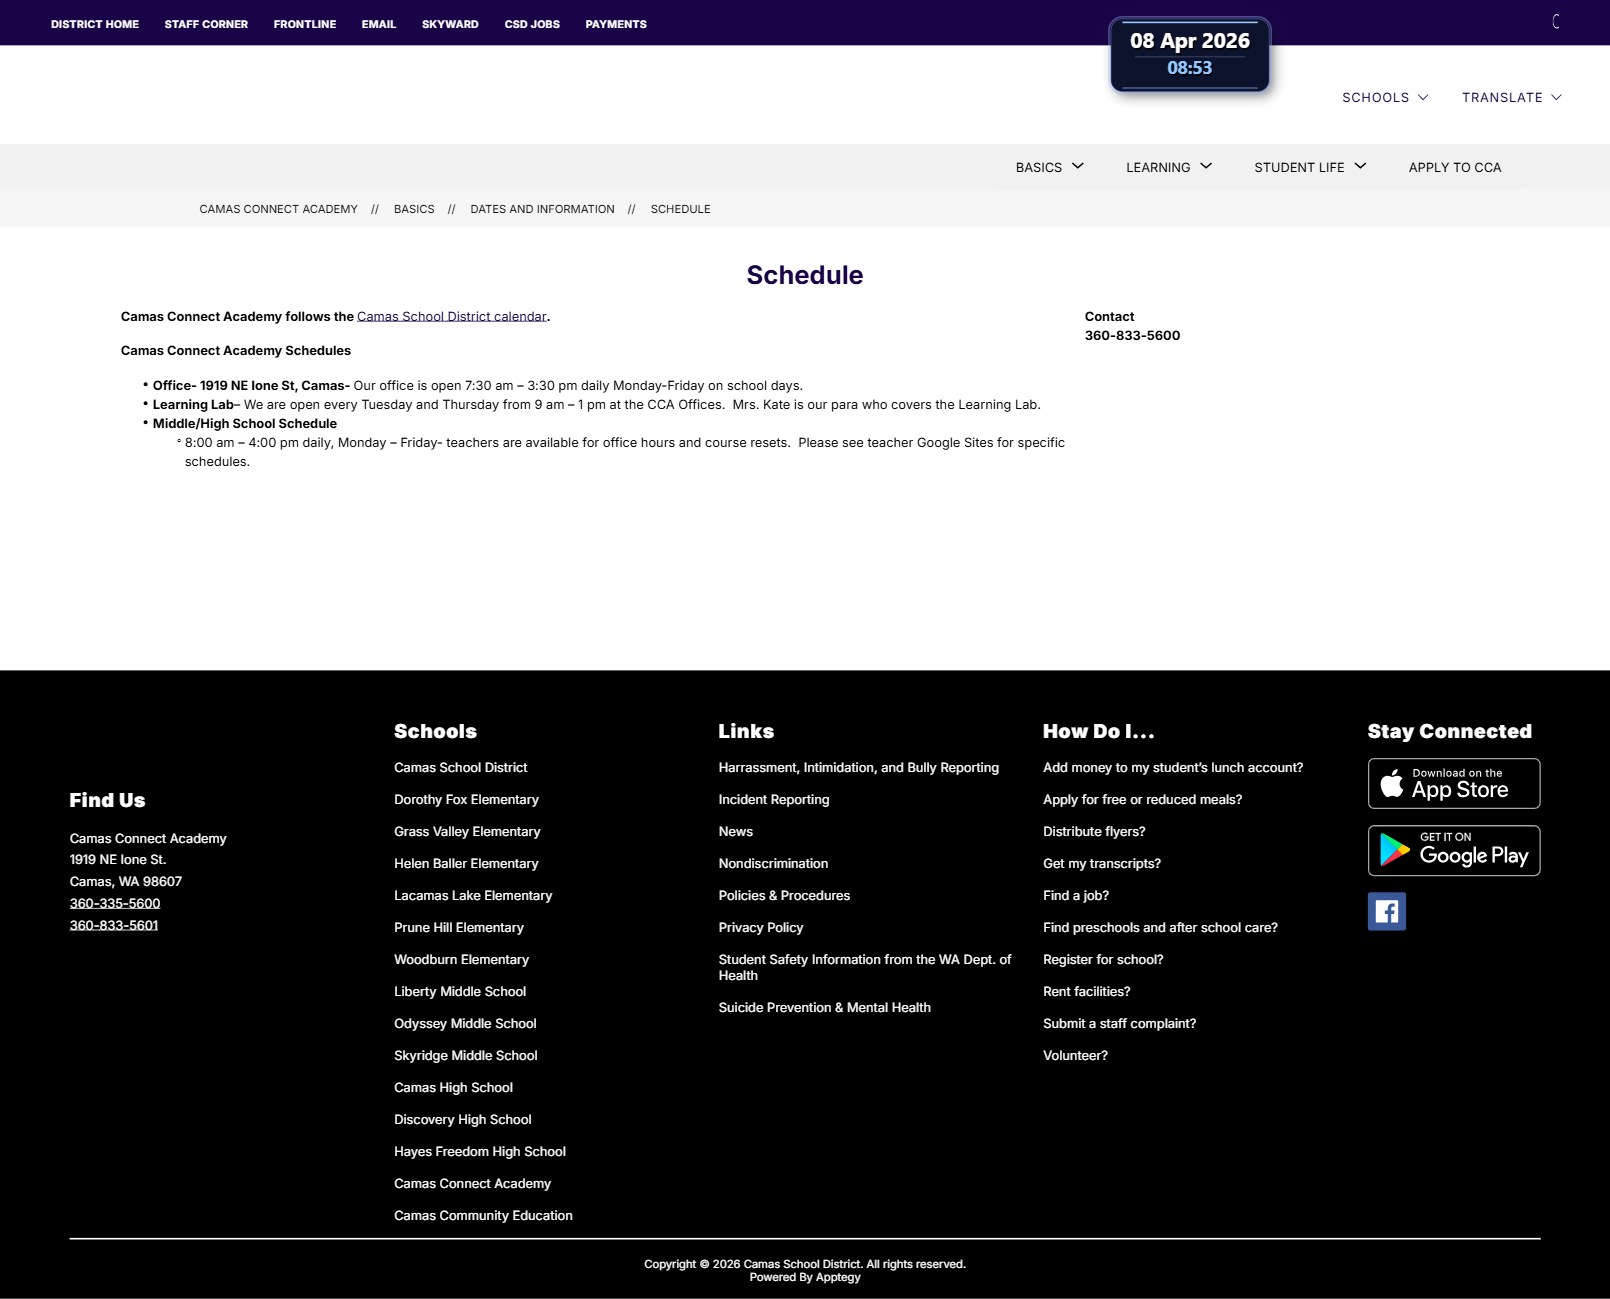
Task: Open Nondiscrimination link
Action: [x=773, y=863]
